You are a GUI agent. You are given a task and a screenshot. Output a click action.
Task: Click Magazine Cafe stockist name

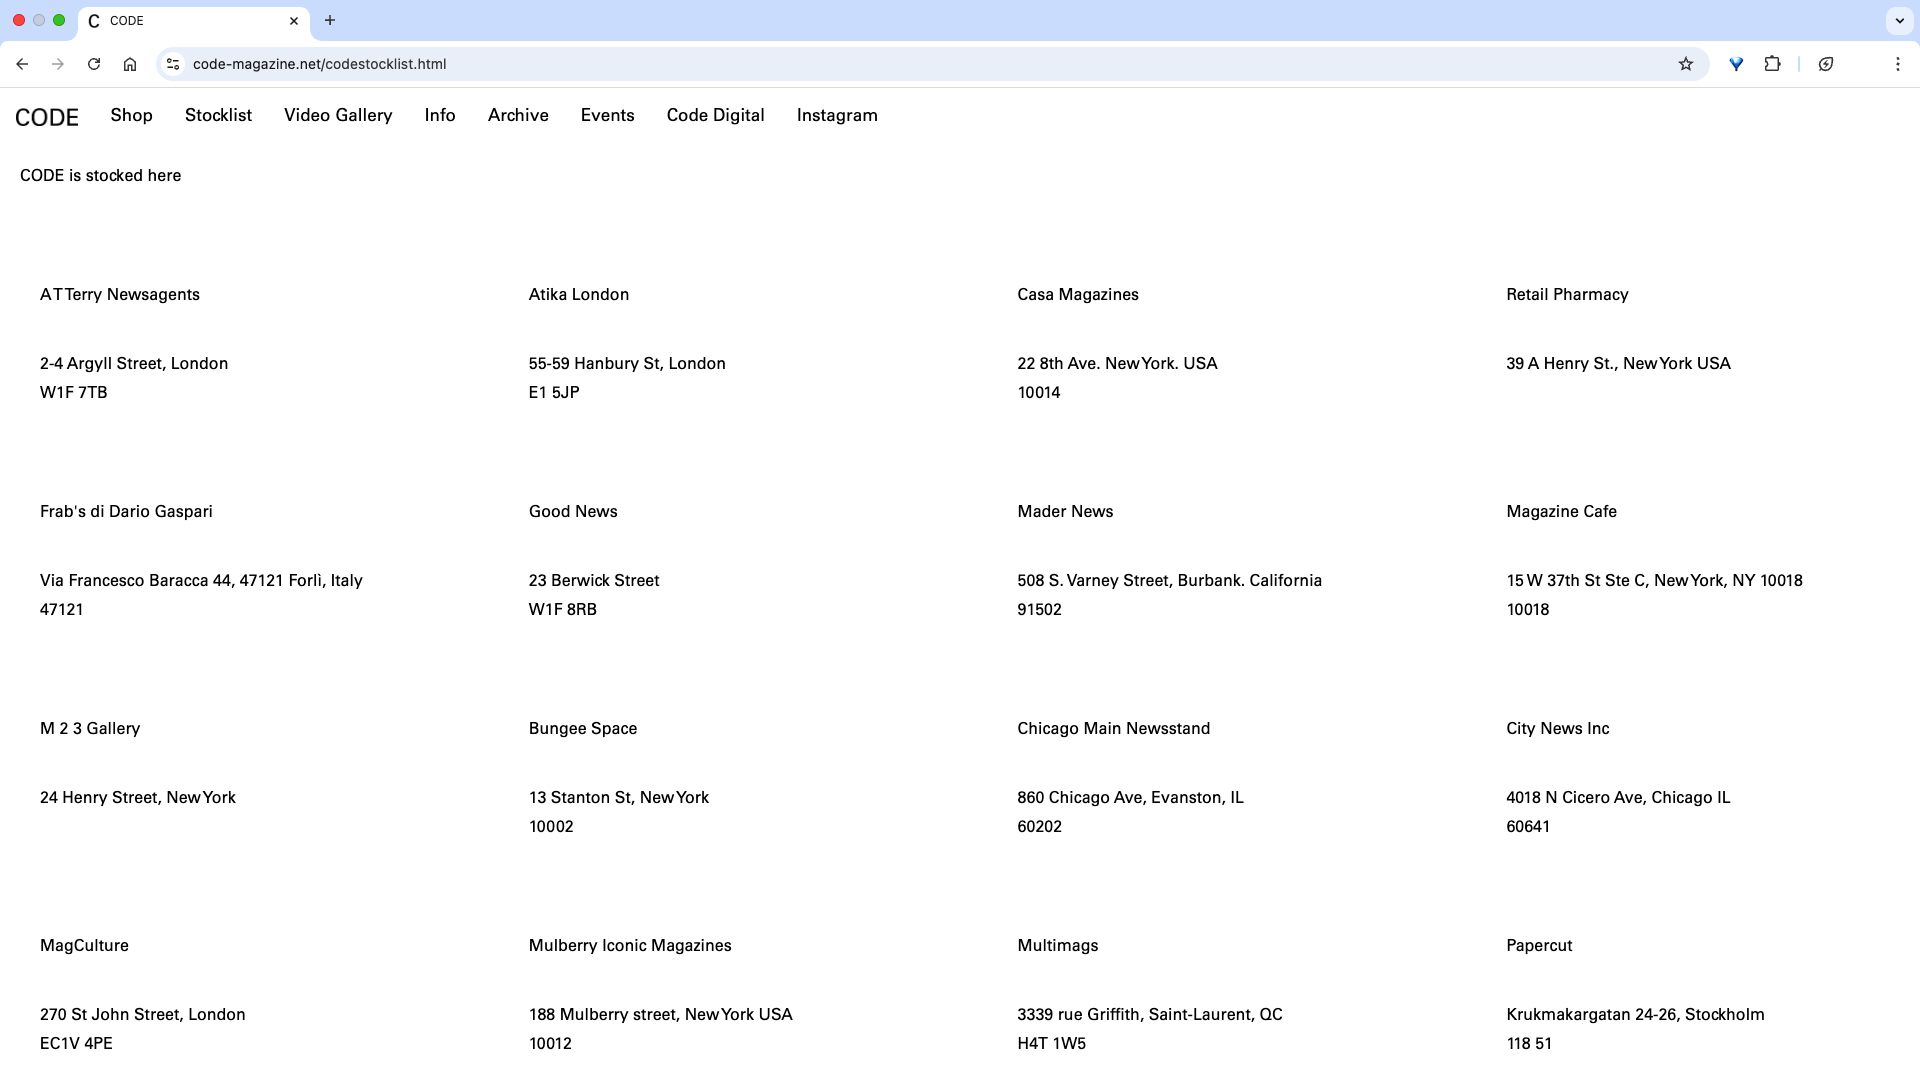click(1561, 512)
